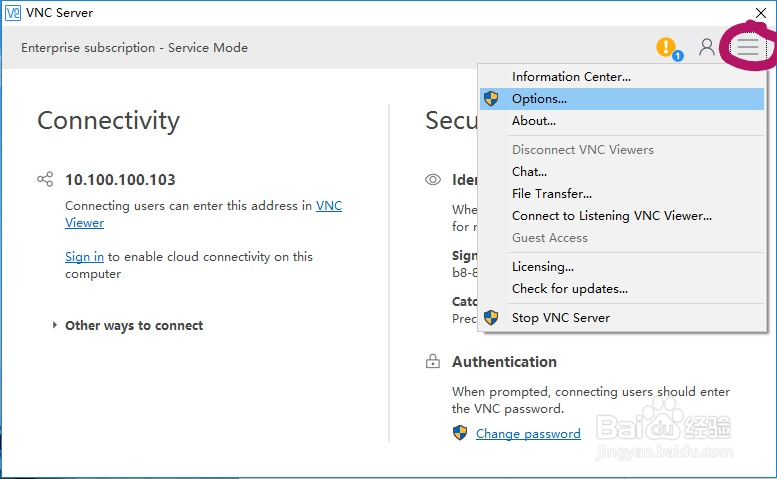
Task: Select Options... from the menu
Action: tap(539, 99)
